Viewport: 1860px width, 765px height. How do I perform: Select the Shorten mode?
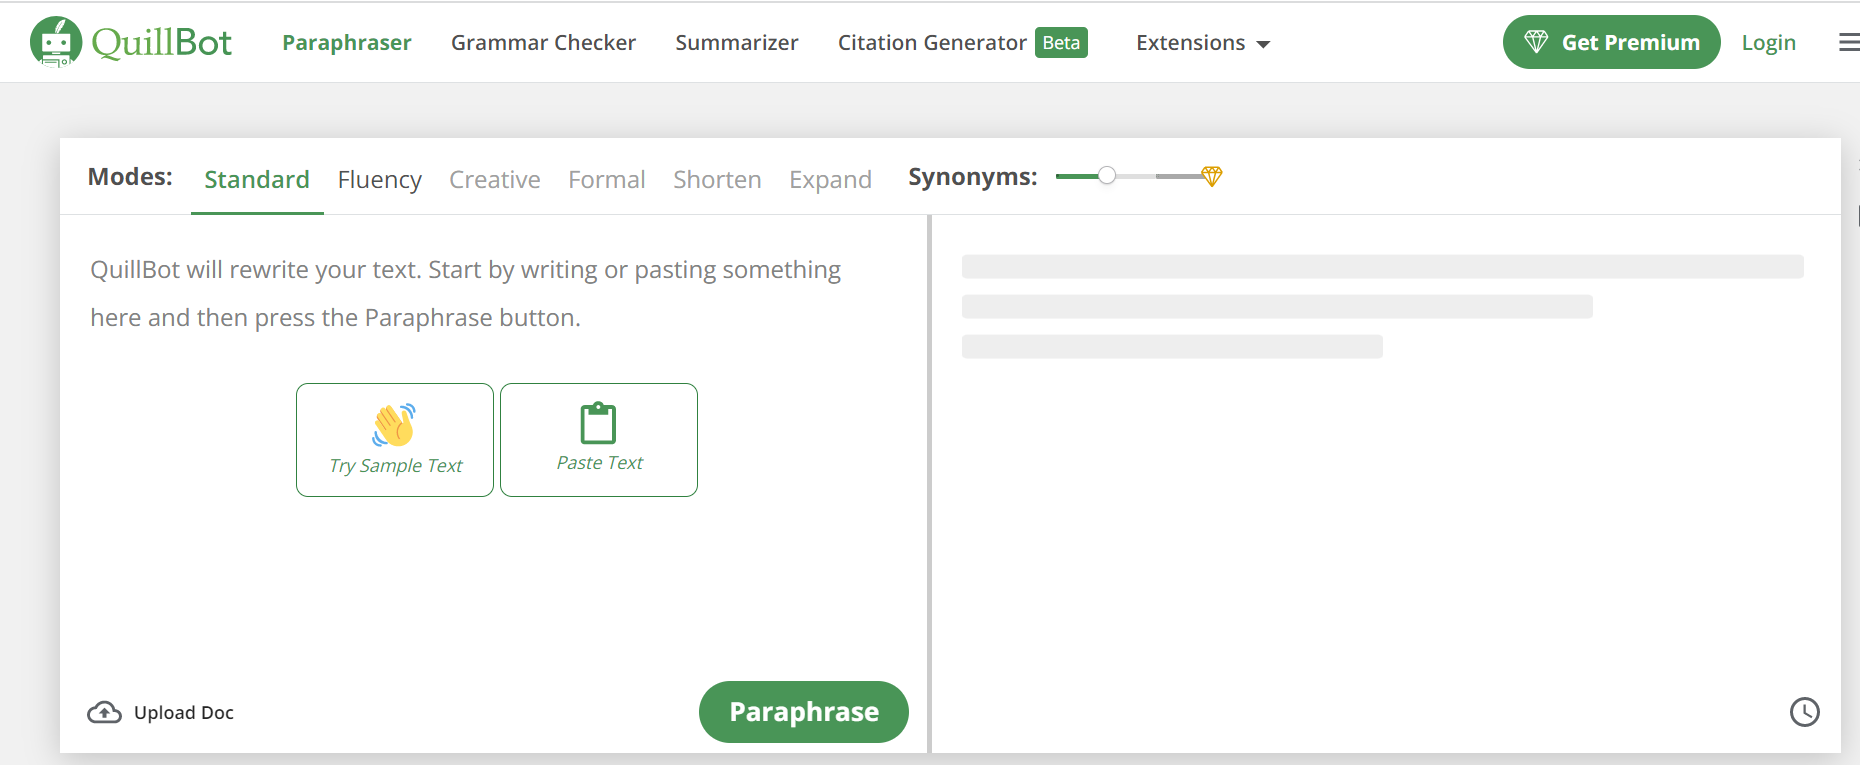coord(717,179)
